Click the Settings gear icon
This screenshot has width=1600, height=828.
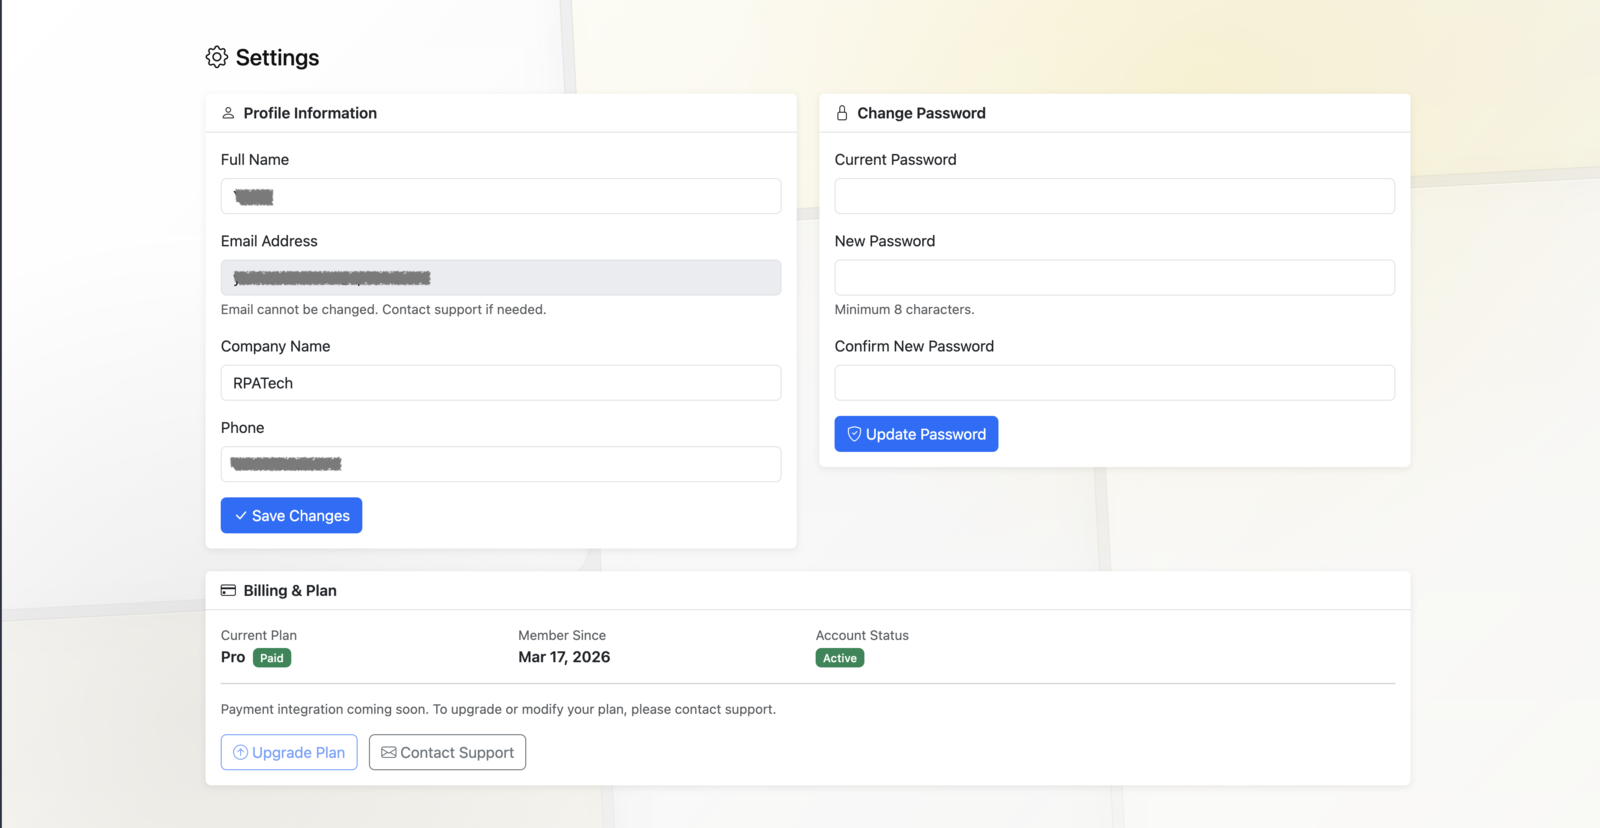(x=217, y=57)
